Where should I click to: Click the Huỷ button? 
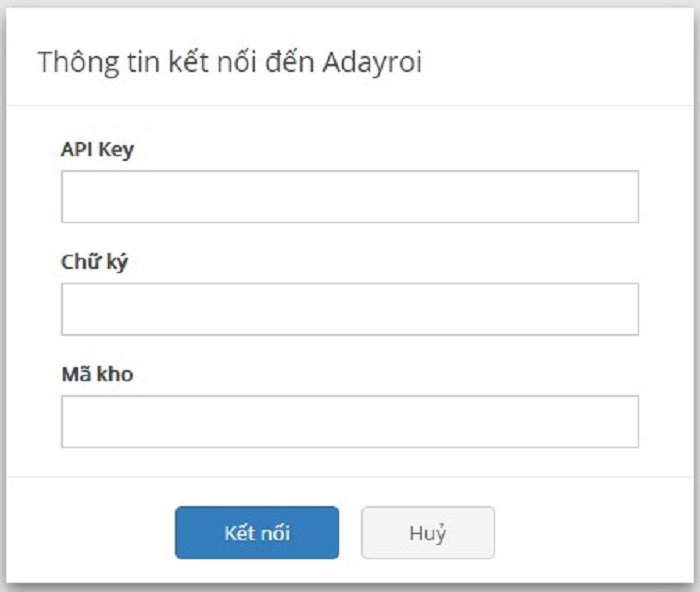pos(427,533)
